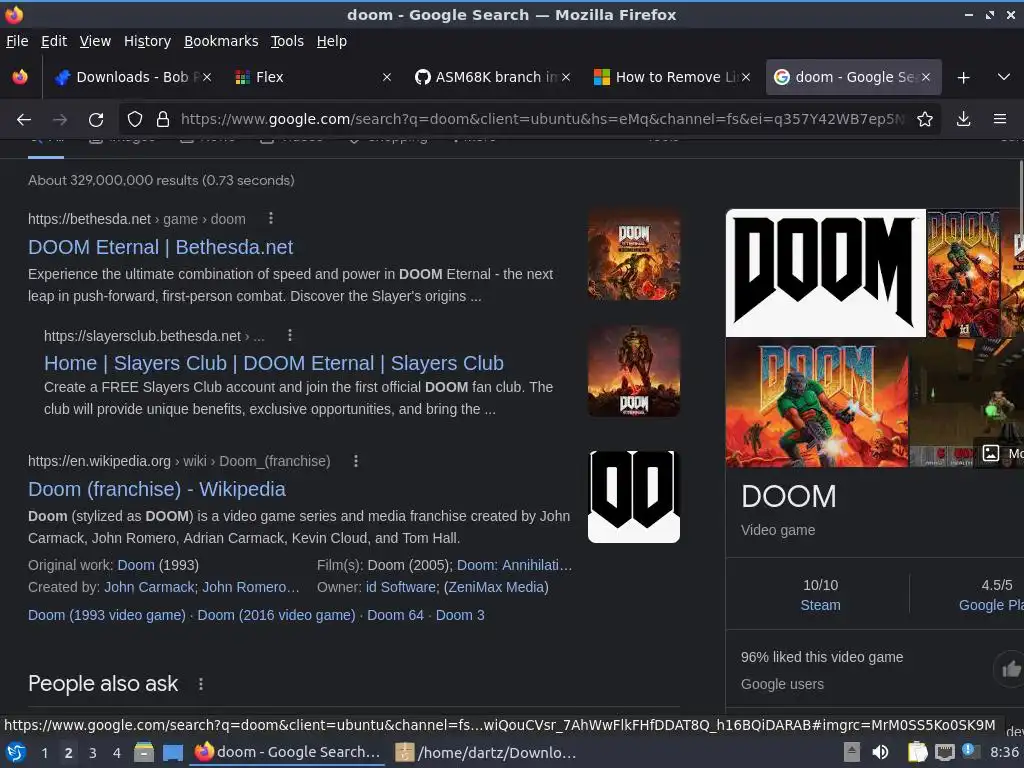Switch to workspace 1 in taskbar

click(44, 753)
